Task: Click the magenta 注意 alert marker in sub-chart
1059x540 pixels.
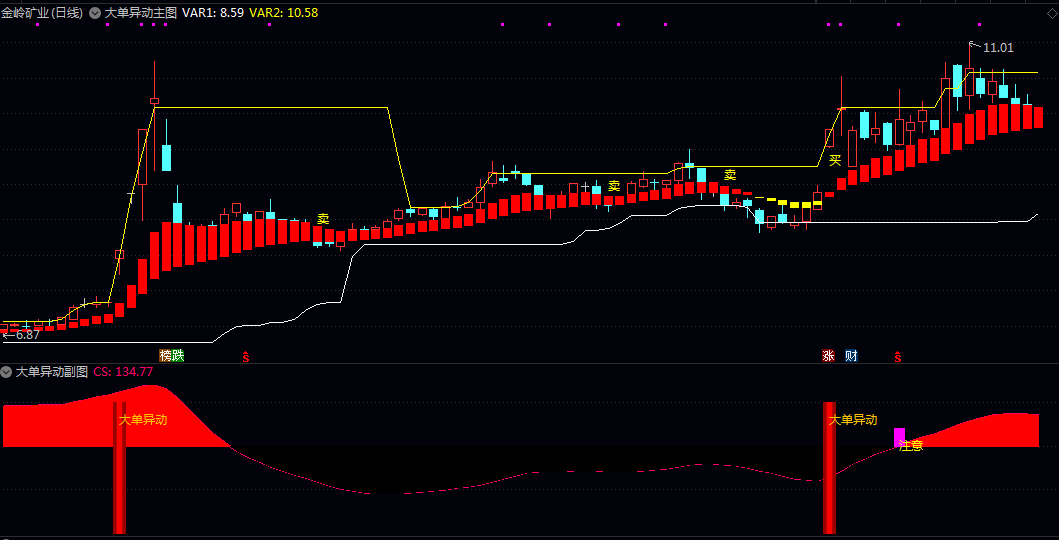Action: [x=900, y=437]
